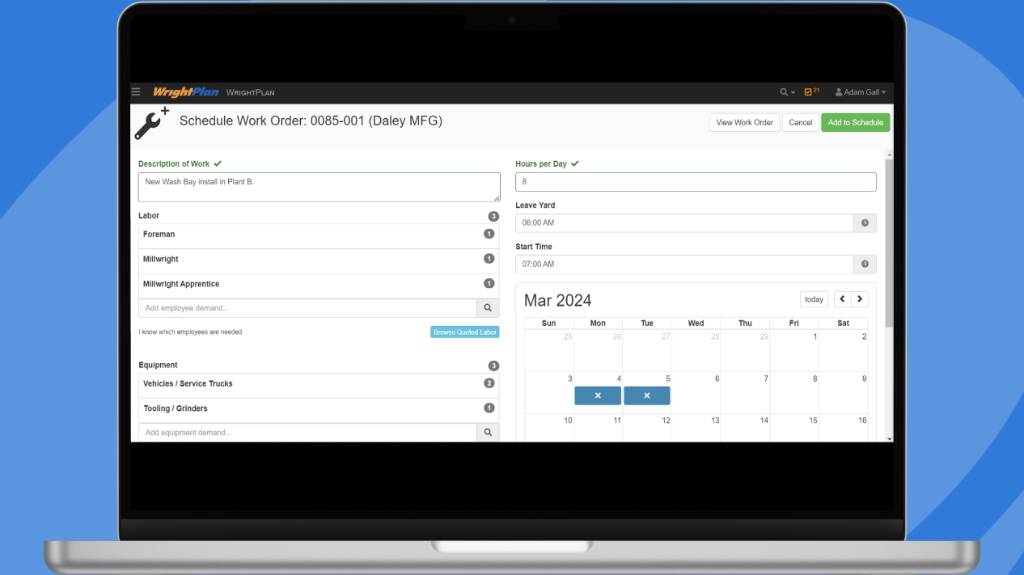Open the hamburger navigation menu
This screenshot has height=575, width=1024.
136,92
